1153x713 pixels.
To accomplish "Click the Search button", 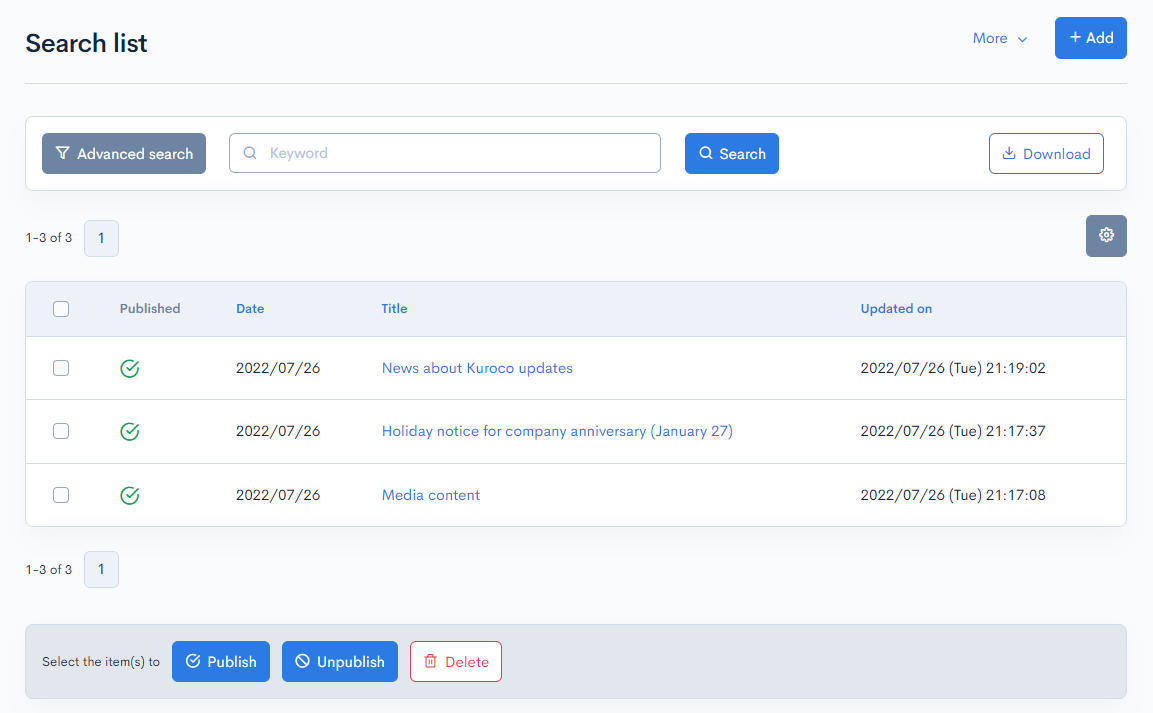I will click(732, 153).
